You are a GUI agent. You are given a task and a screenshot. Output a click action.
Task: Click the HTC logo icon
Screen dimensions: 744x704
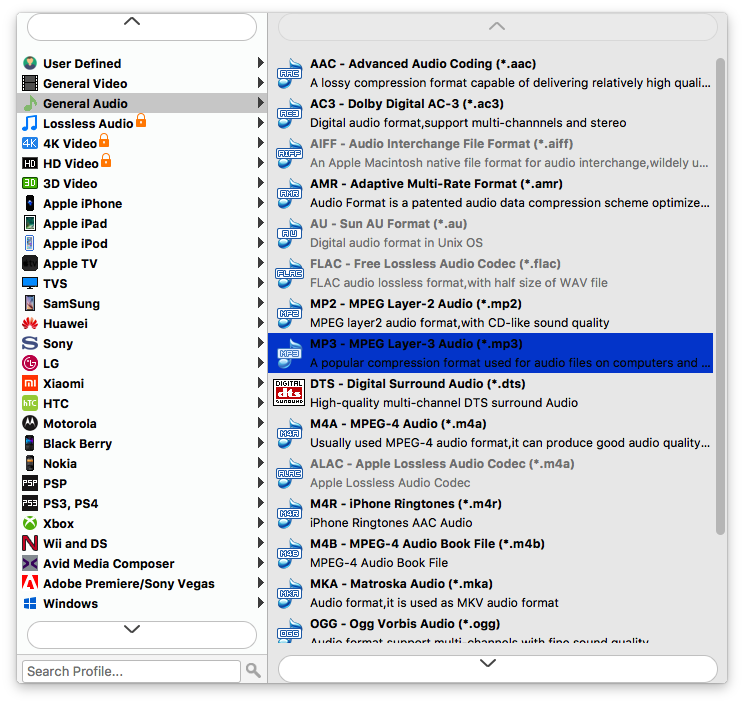pos(30,403)
